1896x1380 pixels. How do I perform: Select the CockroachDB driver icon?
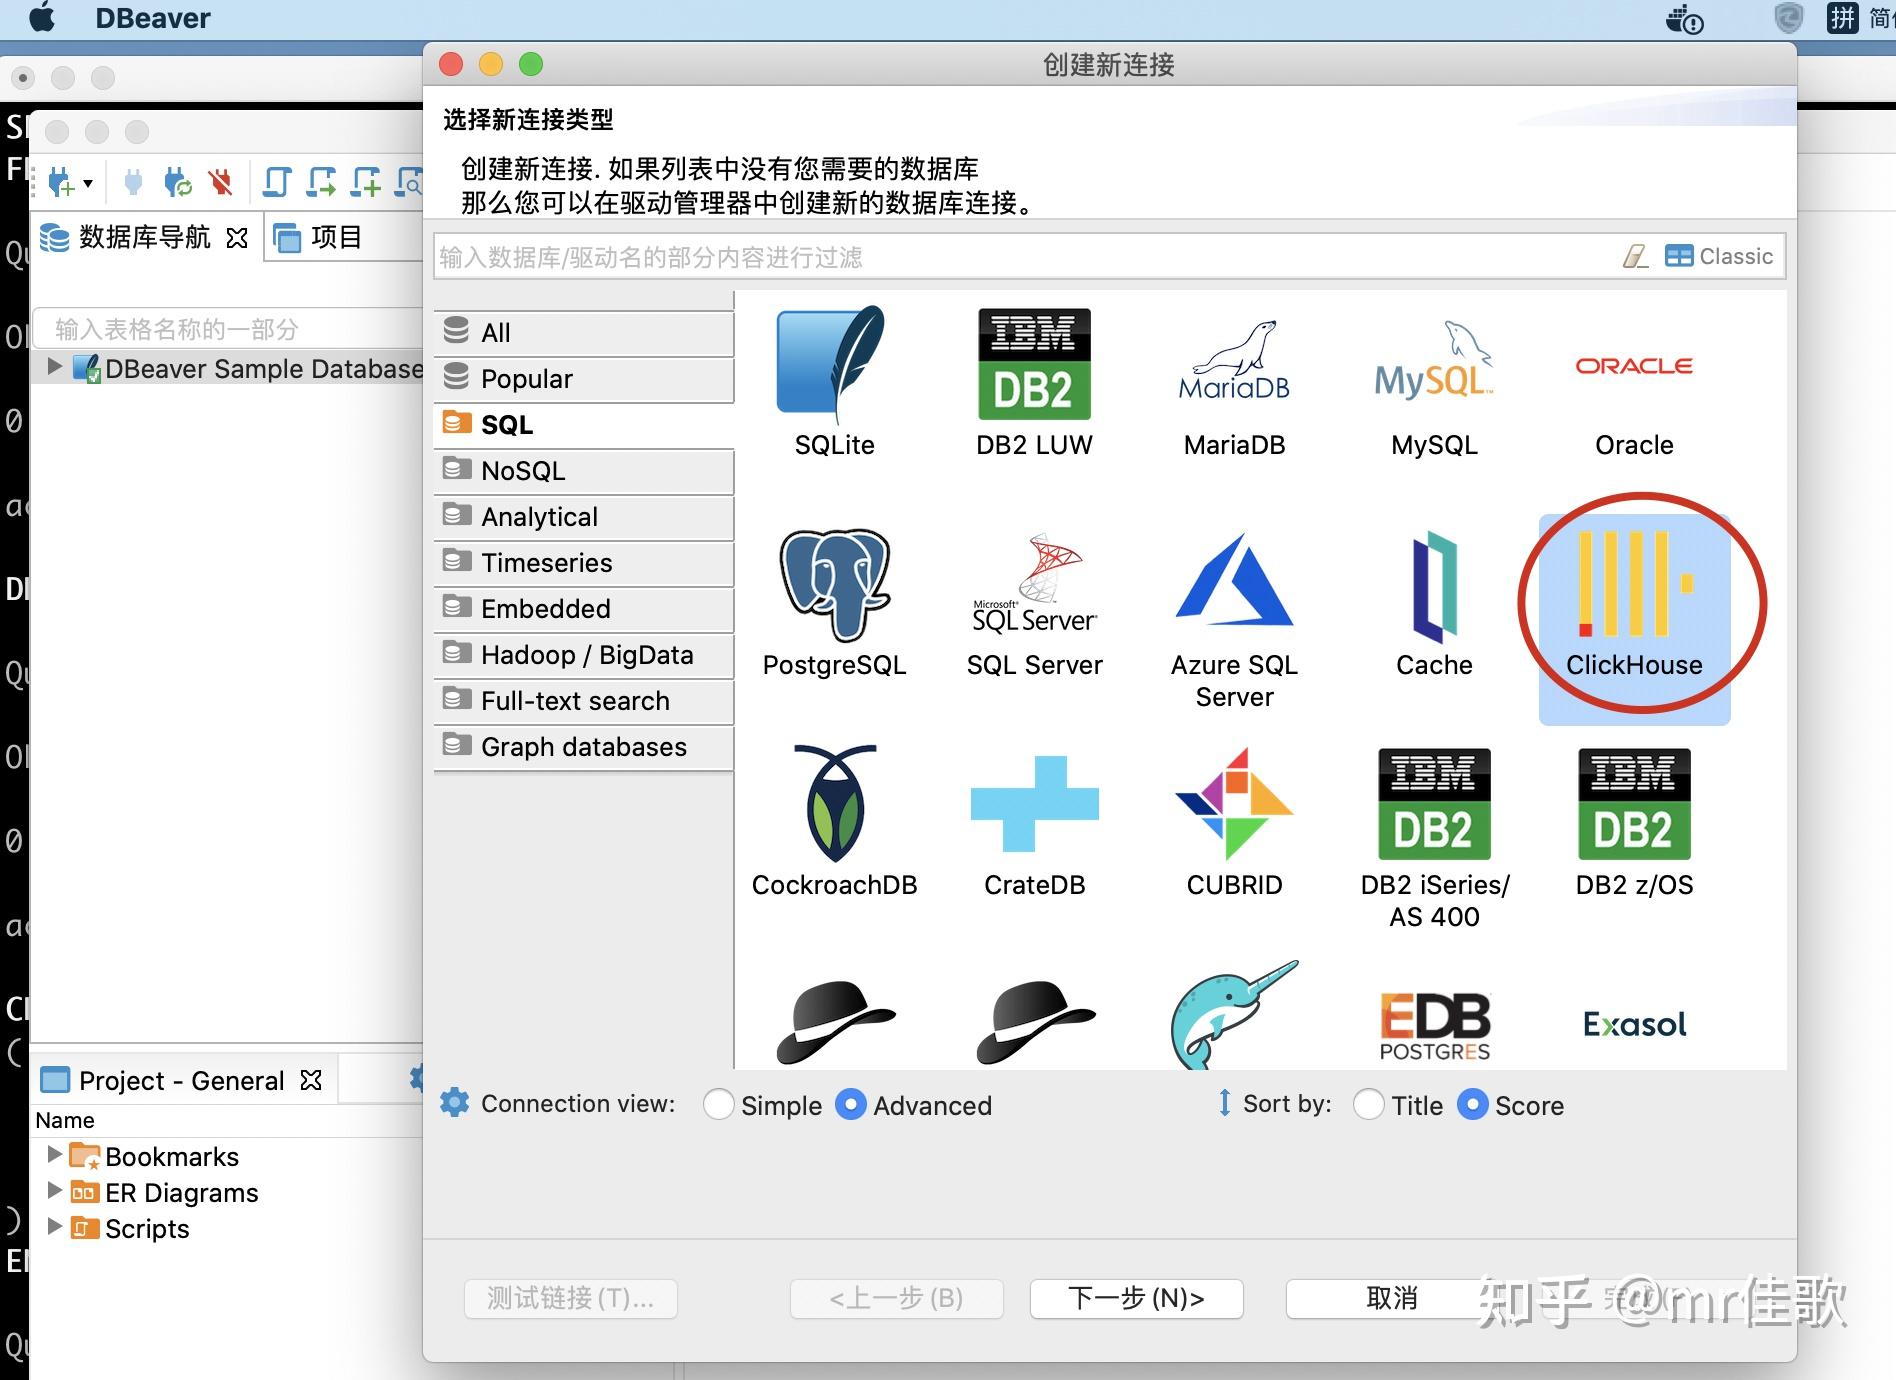pyautogui.click(x=834, y=803)
